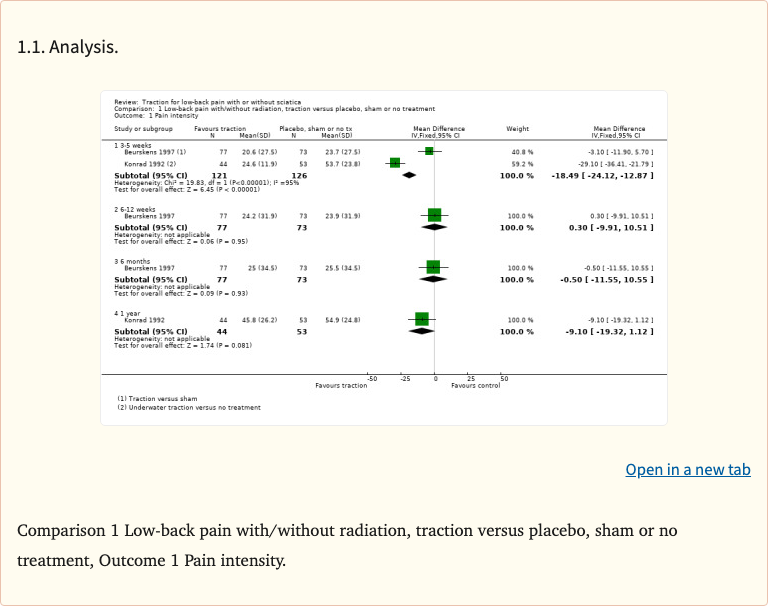Click the '(1) Traction versus sham' footnote

coord(158,398)
